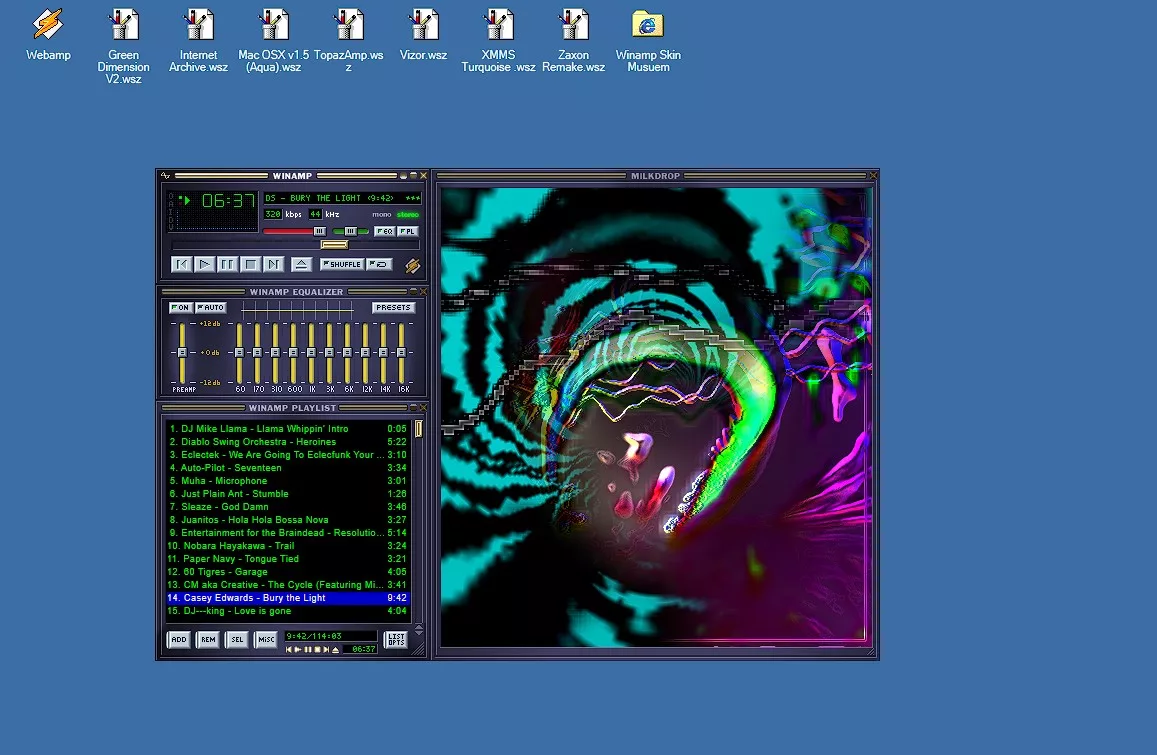Pause playback in Winamp main window
This screenshot has height=755, width=1157.
[227, 263]
